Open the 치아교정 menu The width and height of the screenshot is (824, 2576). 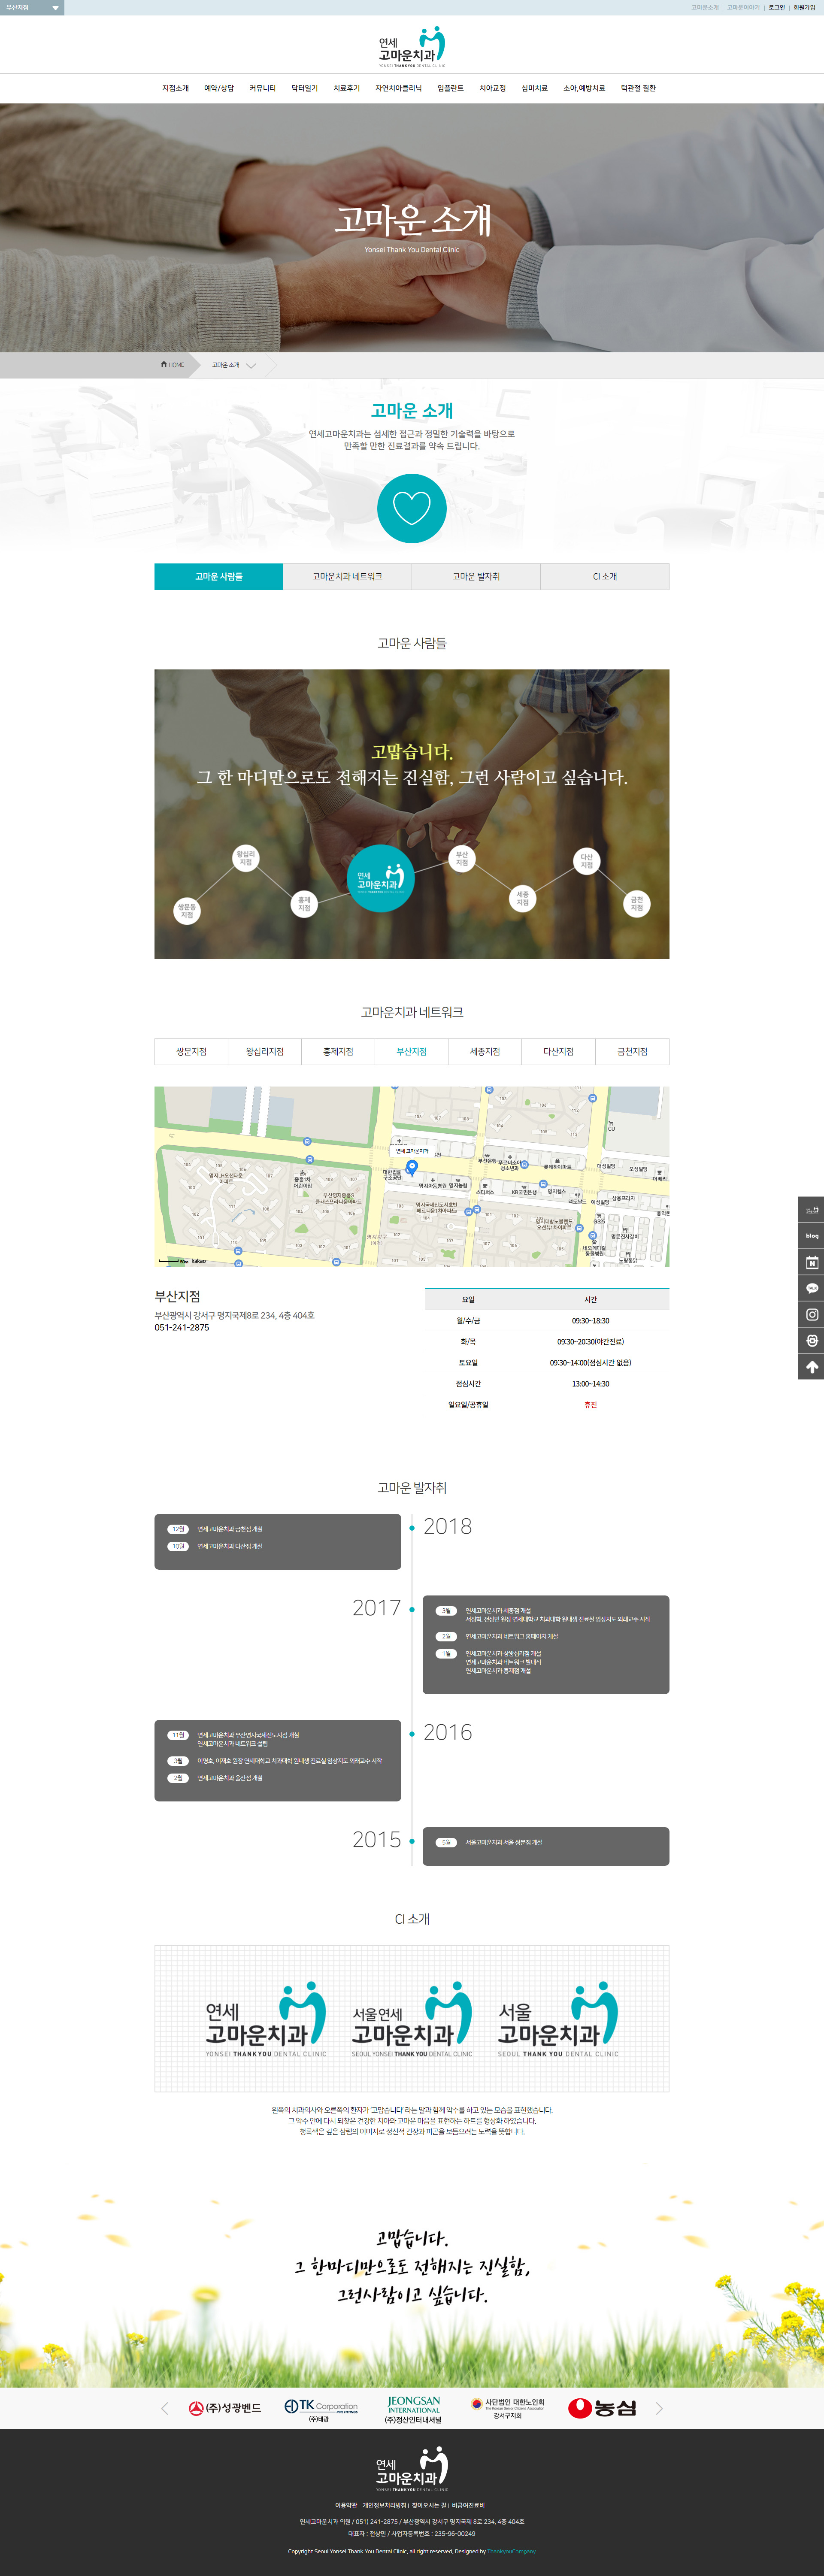point(492,88)
